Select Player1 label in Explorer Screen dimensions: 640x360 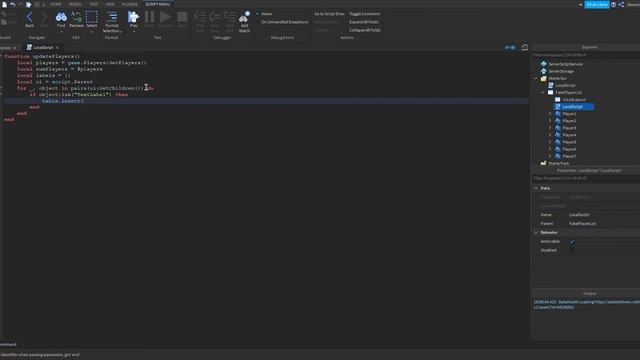[x=569, y=114]
